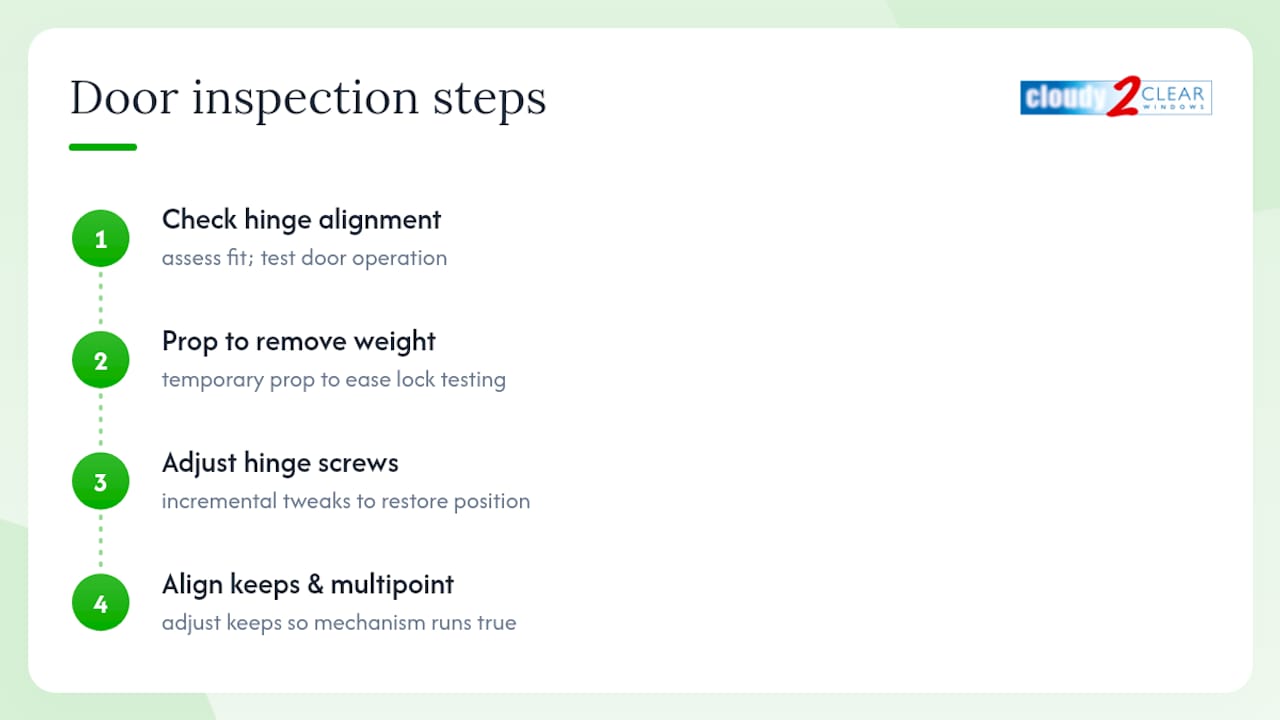The width and height of the screenshot is (1280, 720).
Task: Select the green step 3 circle
Action: (x=100, y=482)
